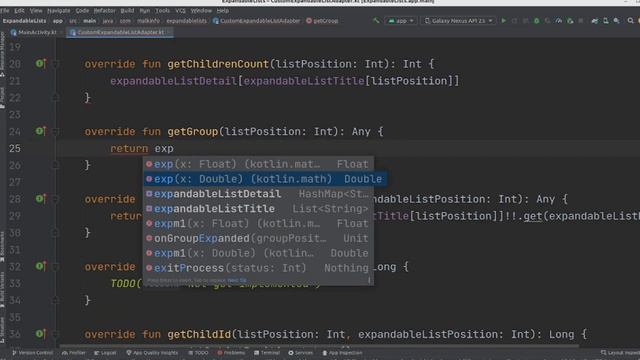Image resolution: width=640 pixels, height=360 pixels.
Task: Click override gutter icon on line 36
Action: pos(40,334)
